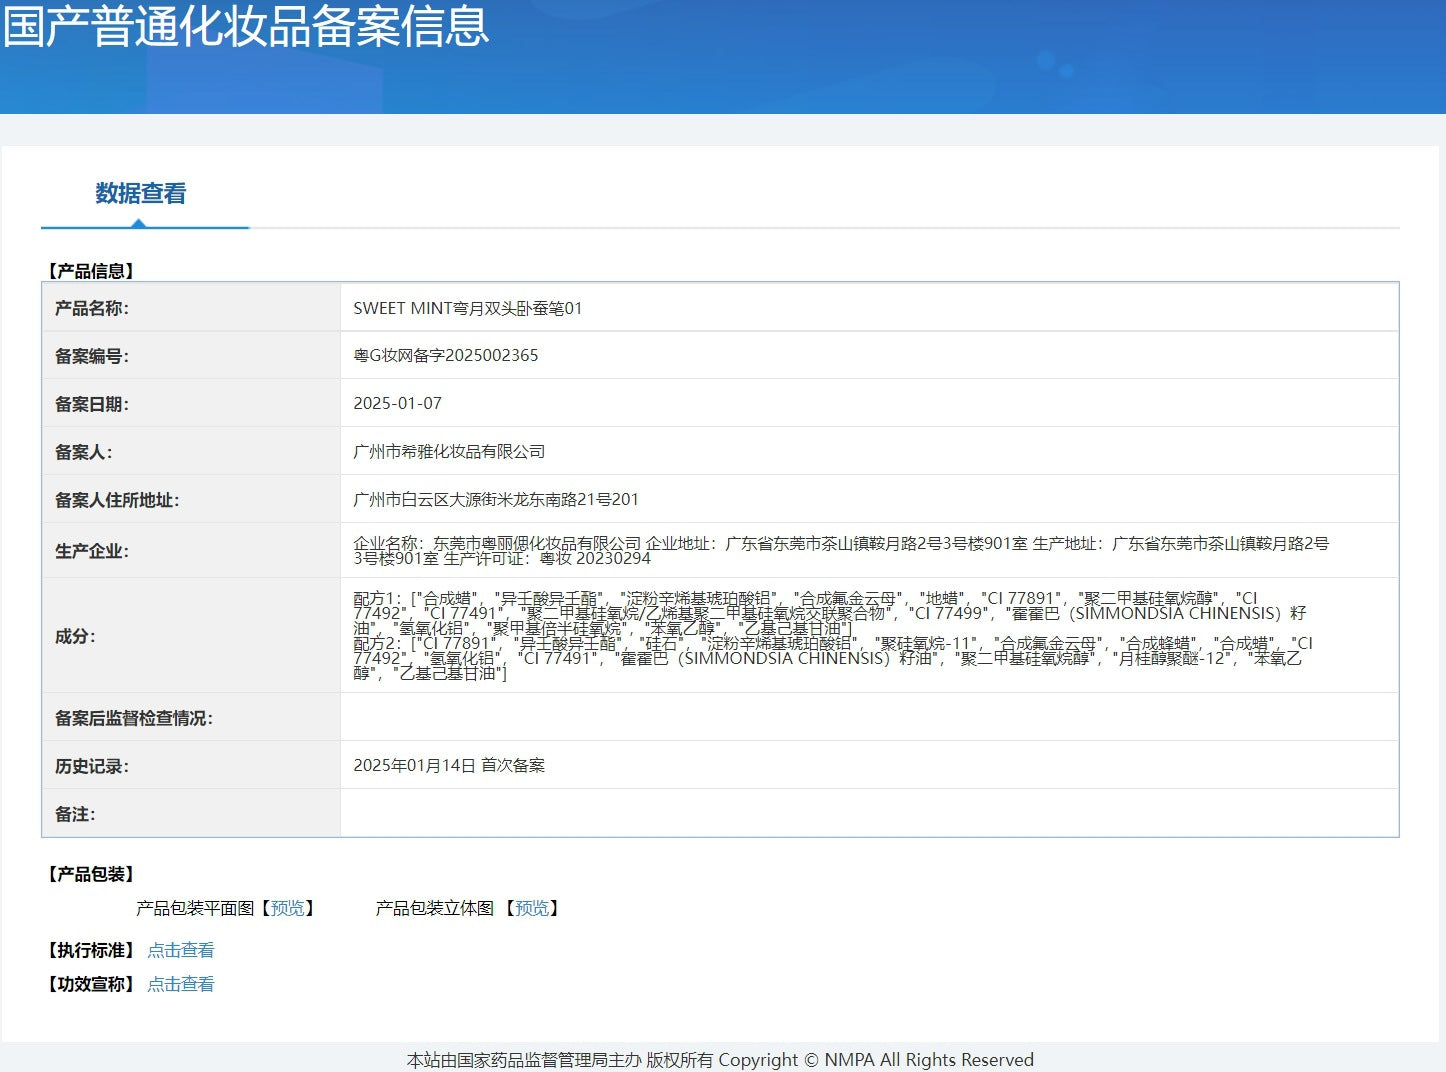The image size is (1446, 1072).
Task: Click 点击查看 next to 功效宣称
Action: (181, 984)
